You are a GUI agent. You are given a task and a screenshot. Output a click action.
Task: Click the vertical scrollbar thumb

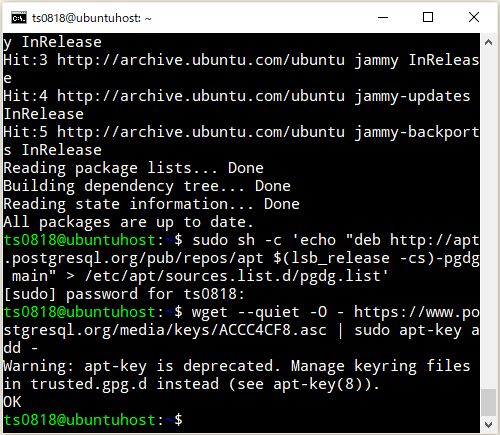point(489,402)
